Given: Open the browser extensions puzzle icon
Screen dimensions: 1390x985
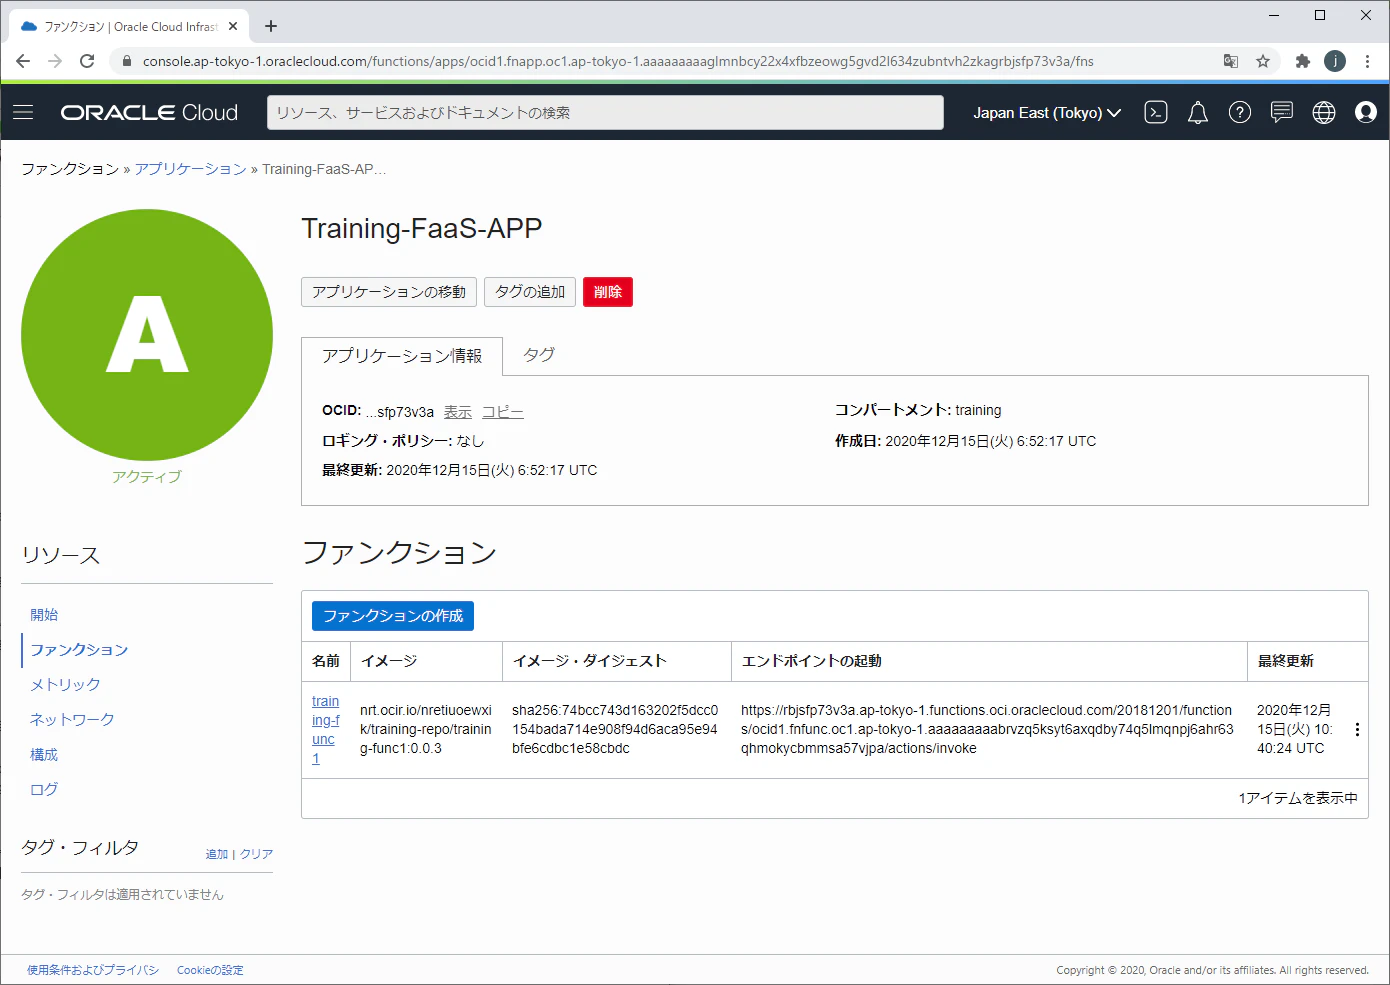Looking at the screenshot, I should (x=1302, y=61).
